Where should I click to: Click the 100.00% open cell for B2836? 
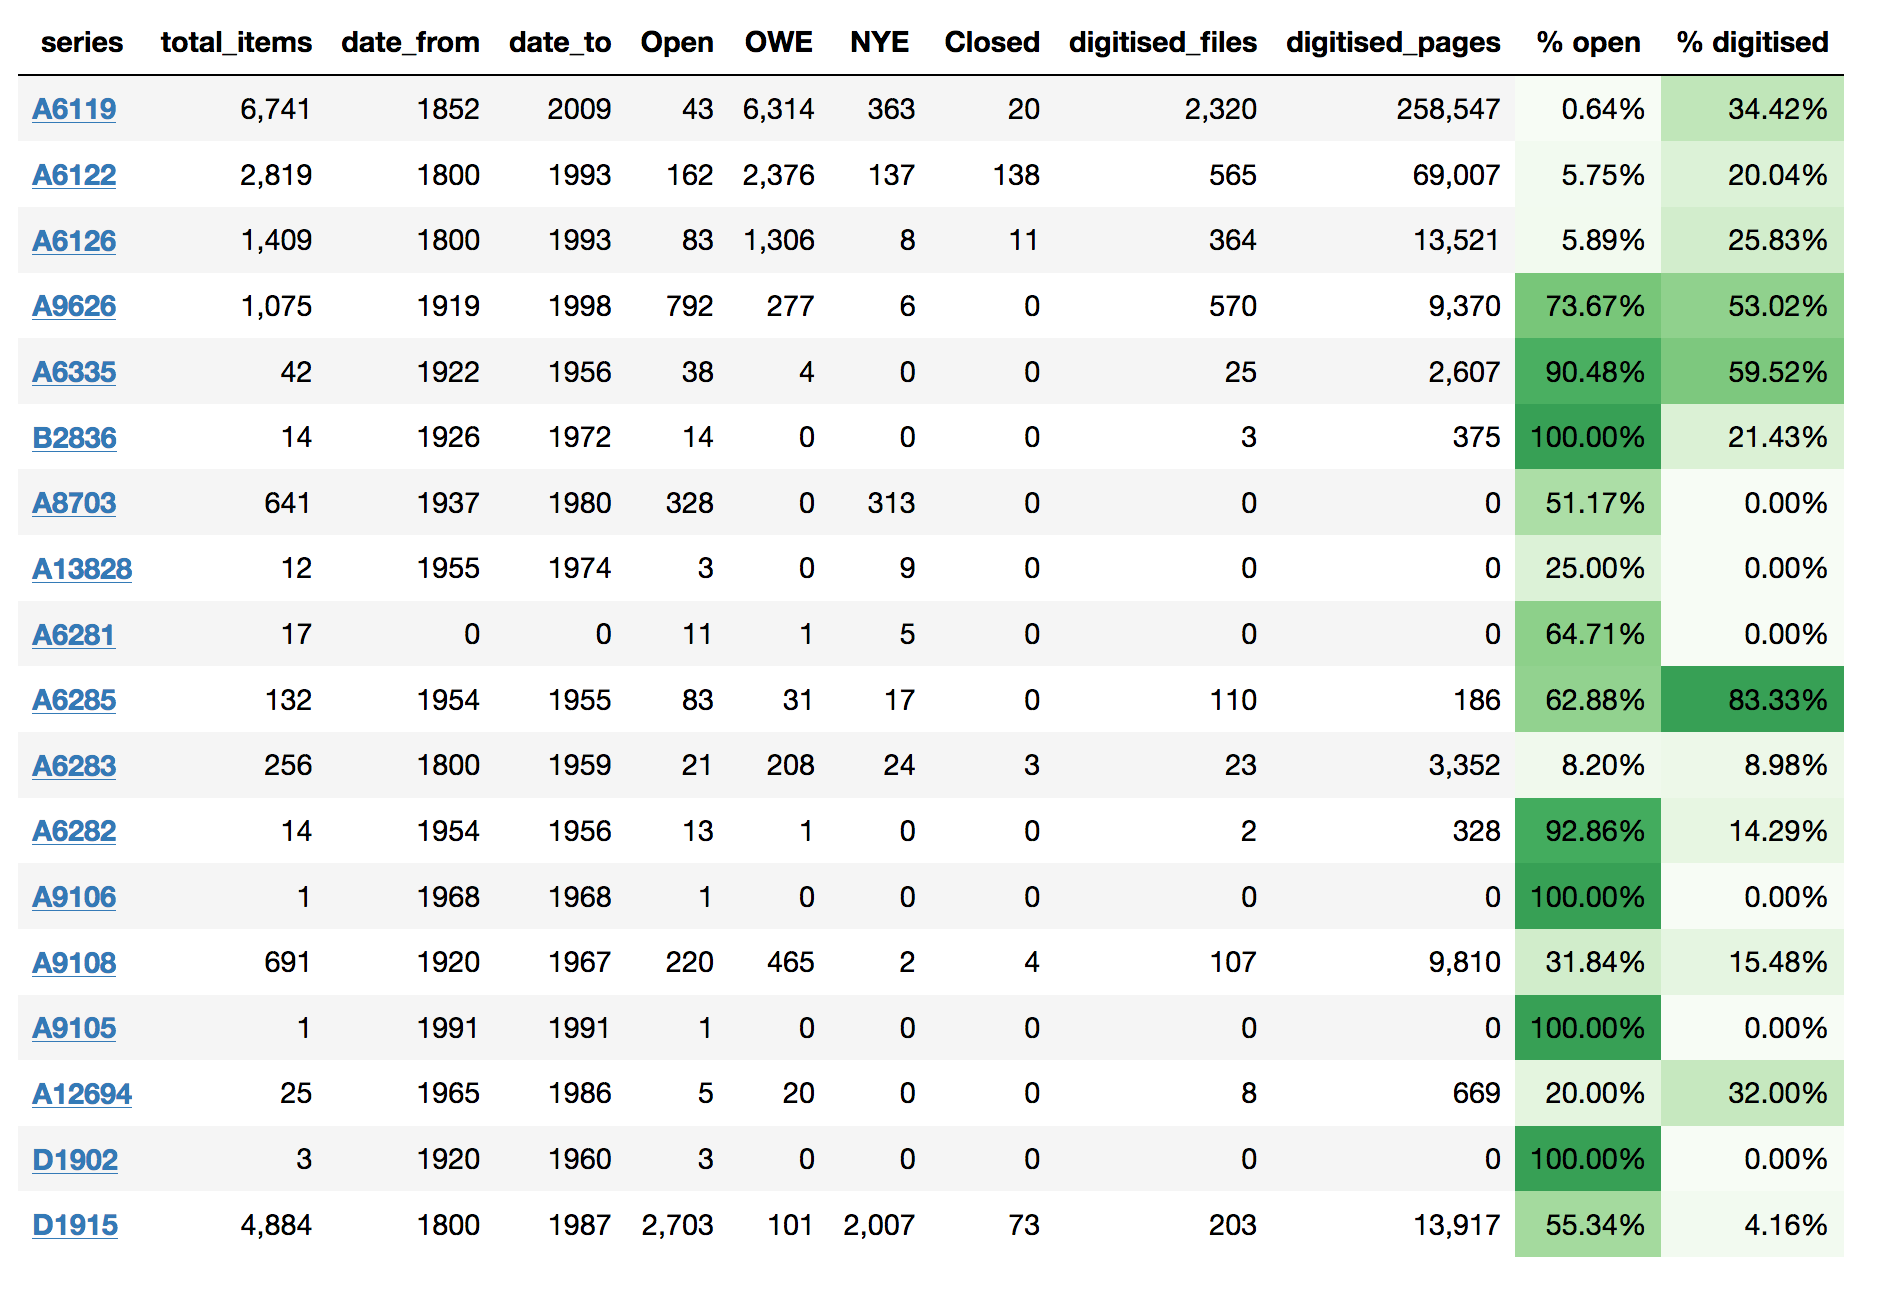pyautogui.click(x=1588, y=437)
